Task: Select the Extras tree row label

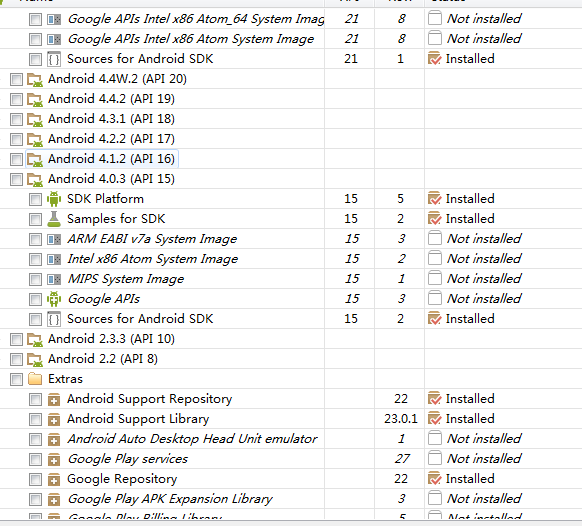Action: point(65,379)
